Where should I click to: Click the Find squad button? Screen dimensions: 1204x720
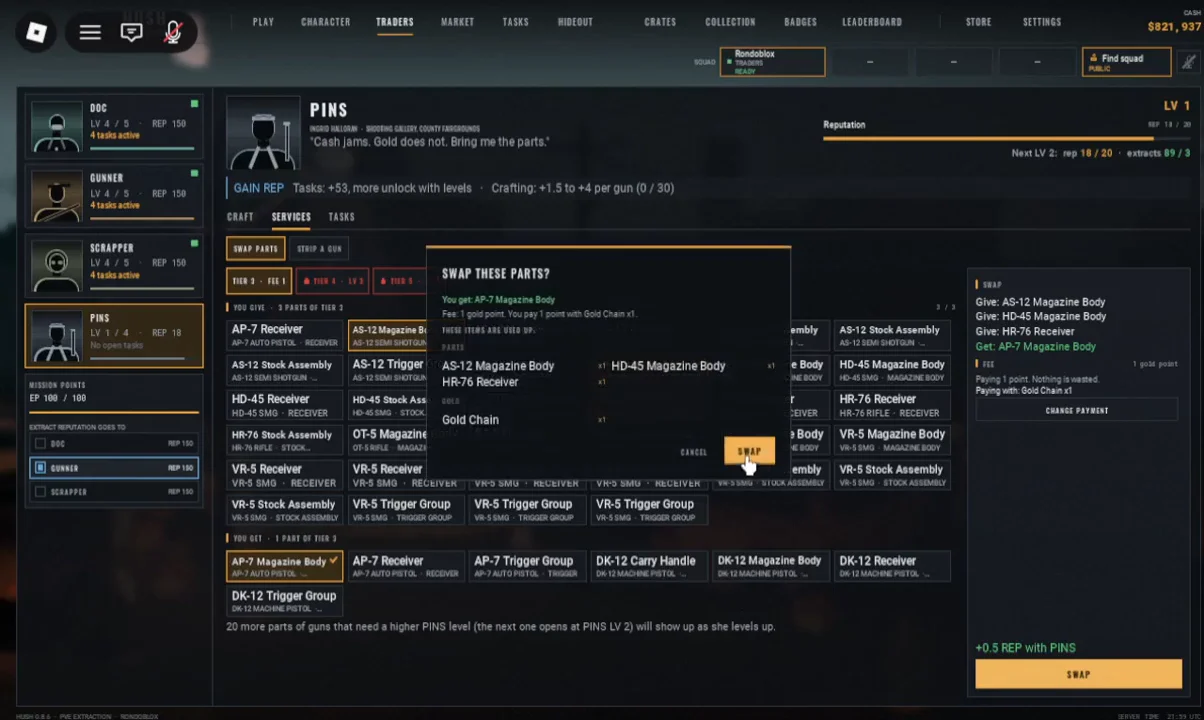tap(1126, 62)
